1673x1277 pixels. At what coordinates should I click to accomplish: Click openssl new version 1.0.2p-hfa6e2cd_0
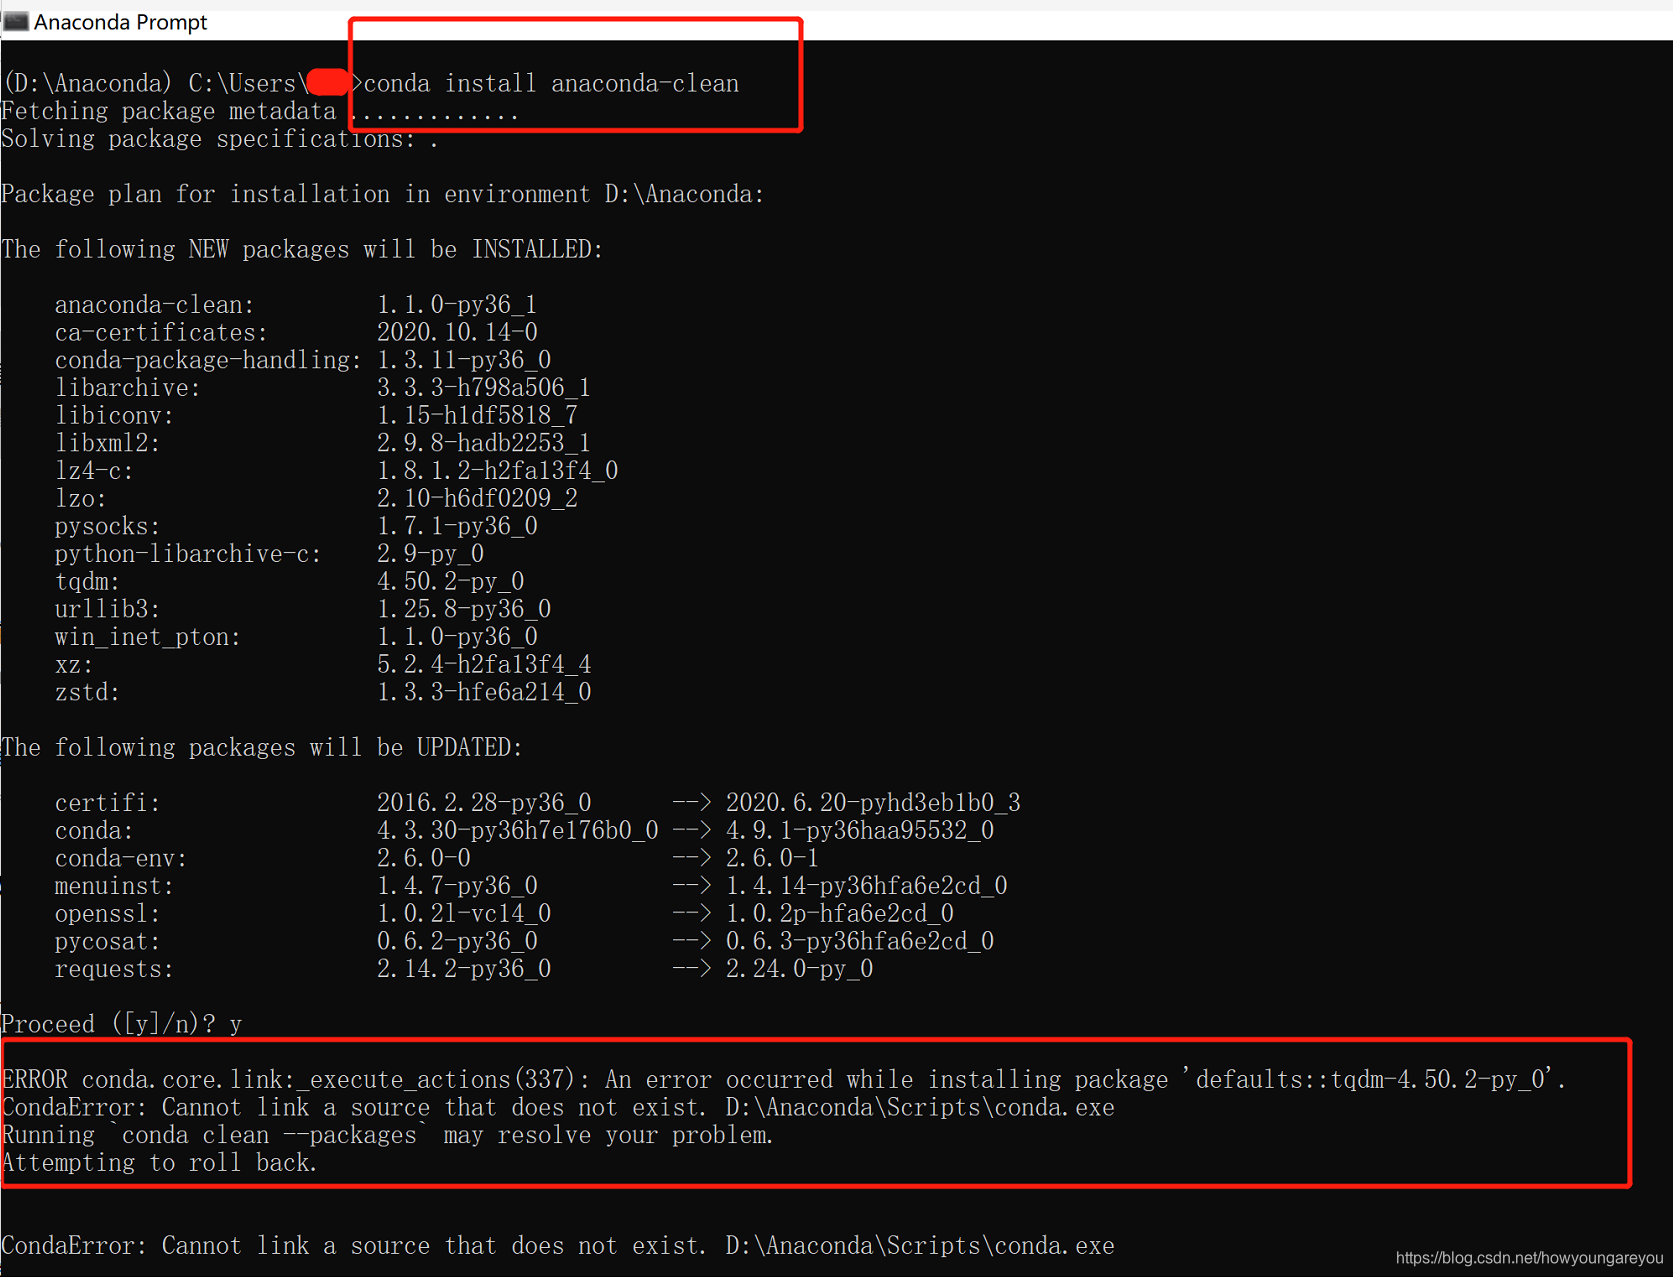point(840,914)
